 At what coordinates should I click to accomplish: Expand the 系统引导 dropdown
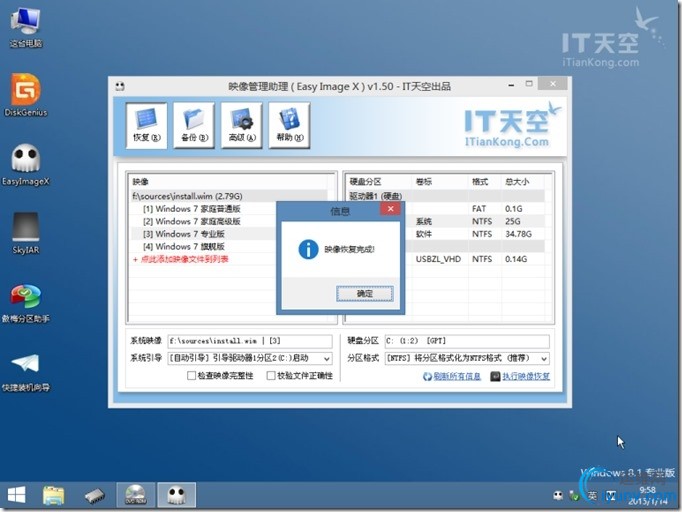click(326, 358)
